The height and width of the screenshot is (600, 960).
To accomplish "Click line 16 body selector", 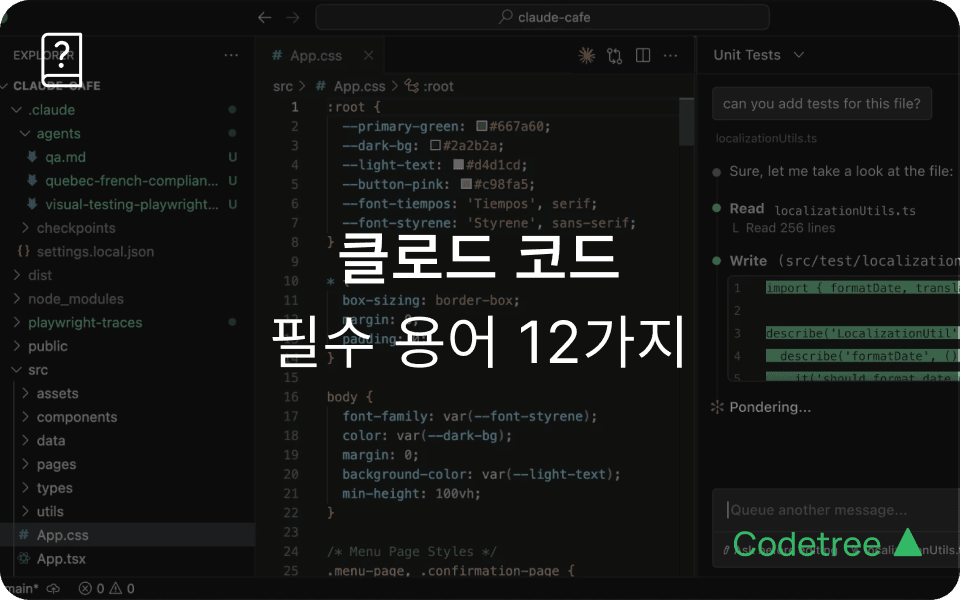I will click(x=350, y=397).
